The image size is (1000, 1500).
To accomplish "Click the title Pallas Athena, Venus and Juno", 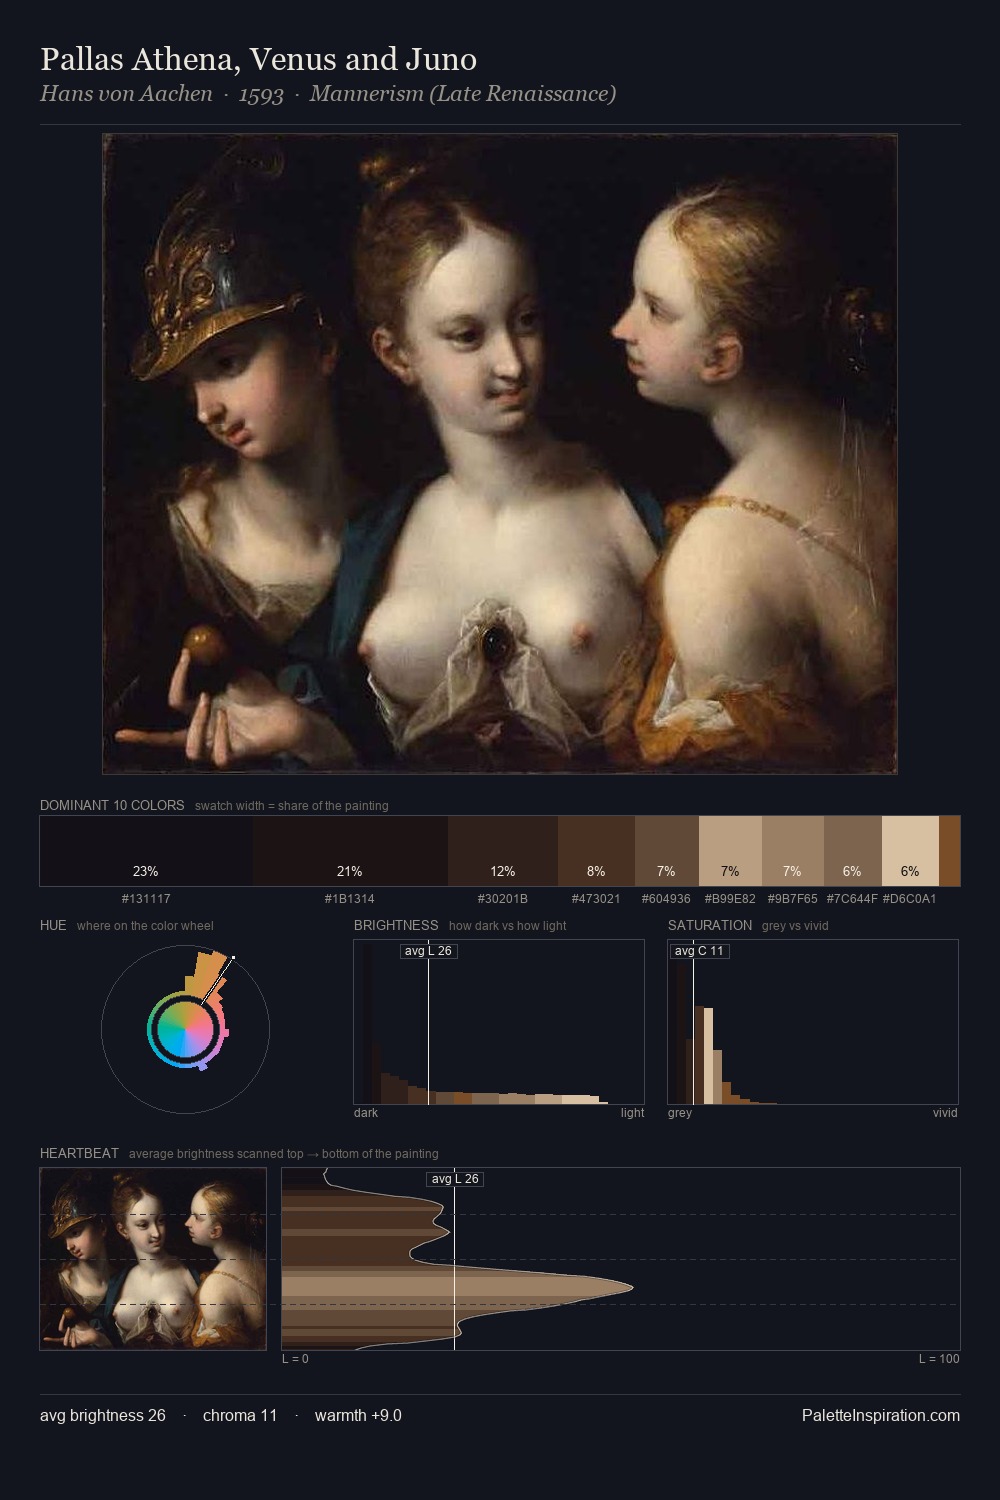I will click(x=258, y=60).
